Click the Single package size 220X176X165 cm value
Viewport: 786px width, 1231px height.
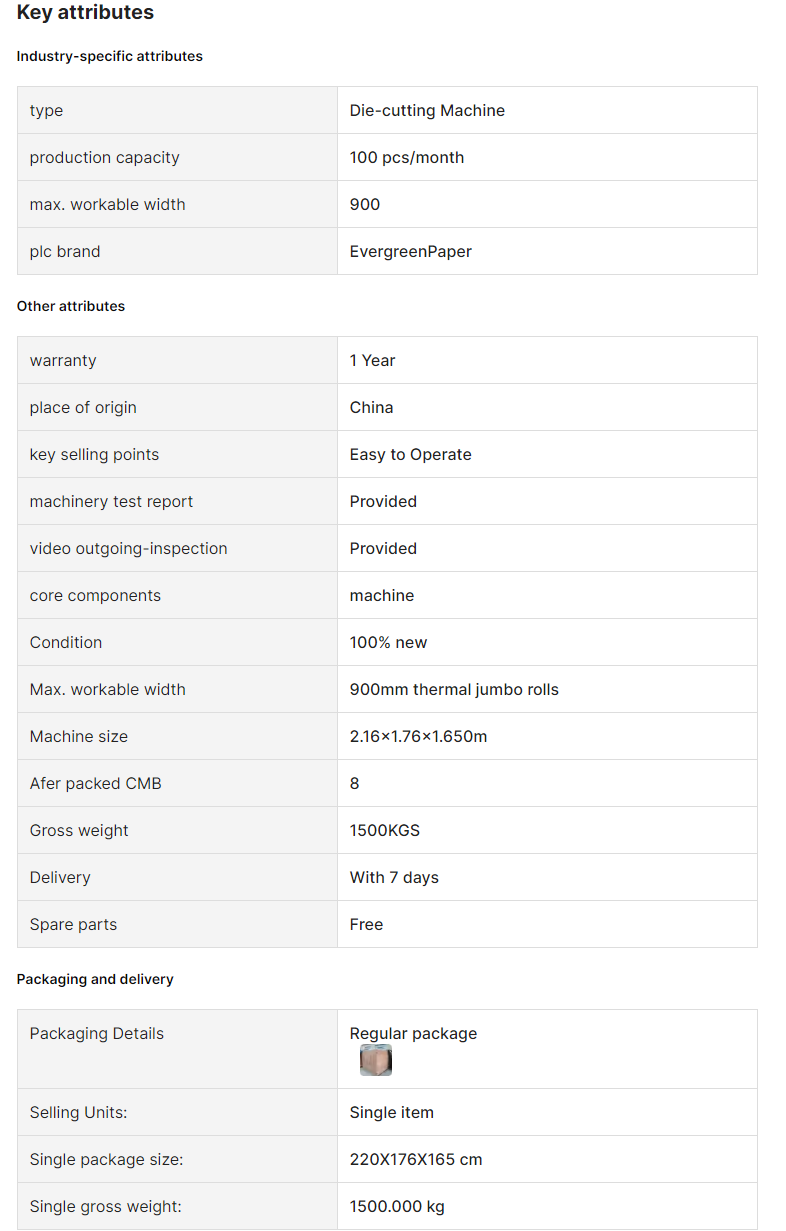click(x=416, y=1159)
